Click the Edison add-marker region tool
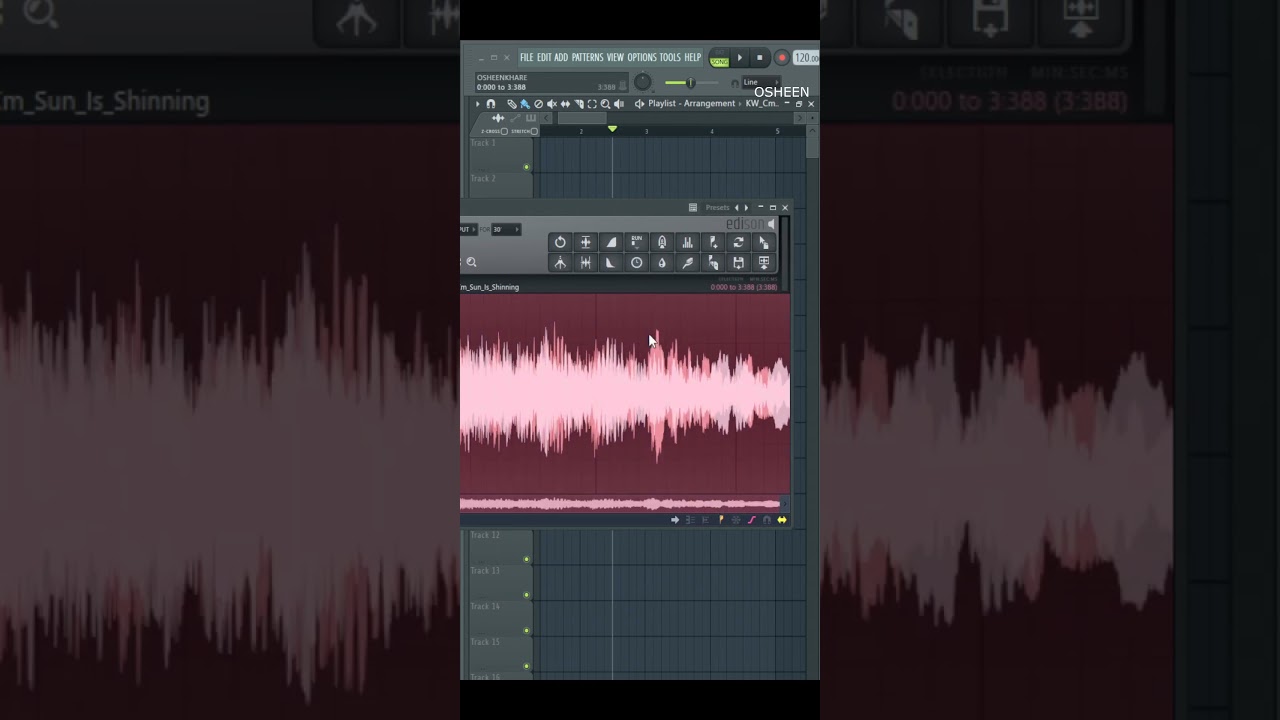 713,242
